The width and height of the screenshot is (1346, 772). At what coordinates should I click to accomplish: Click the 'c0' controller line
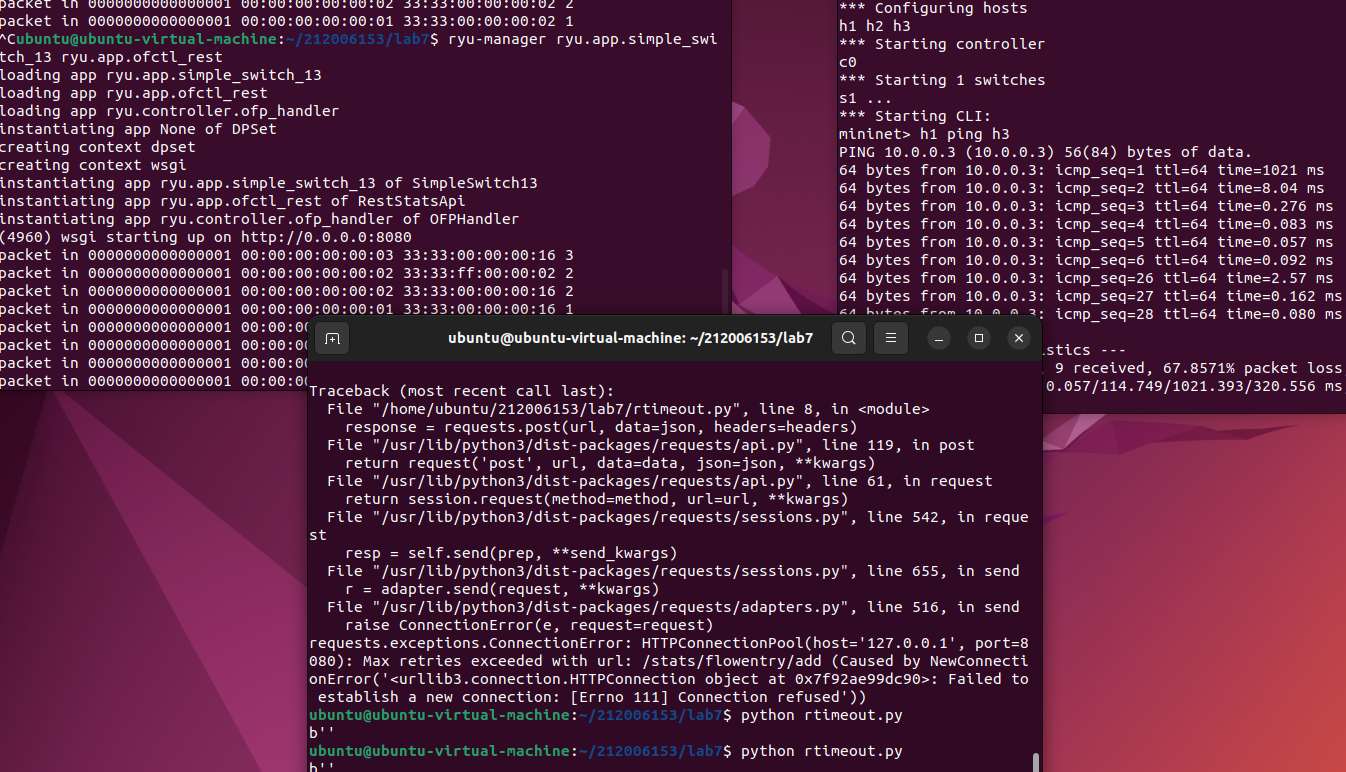[848, 62]
